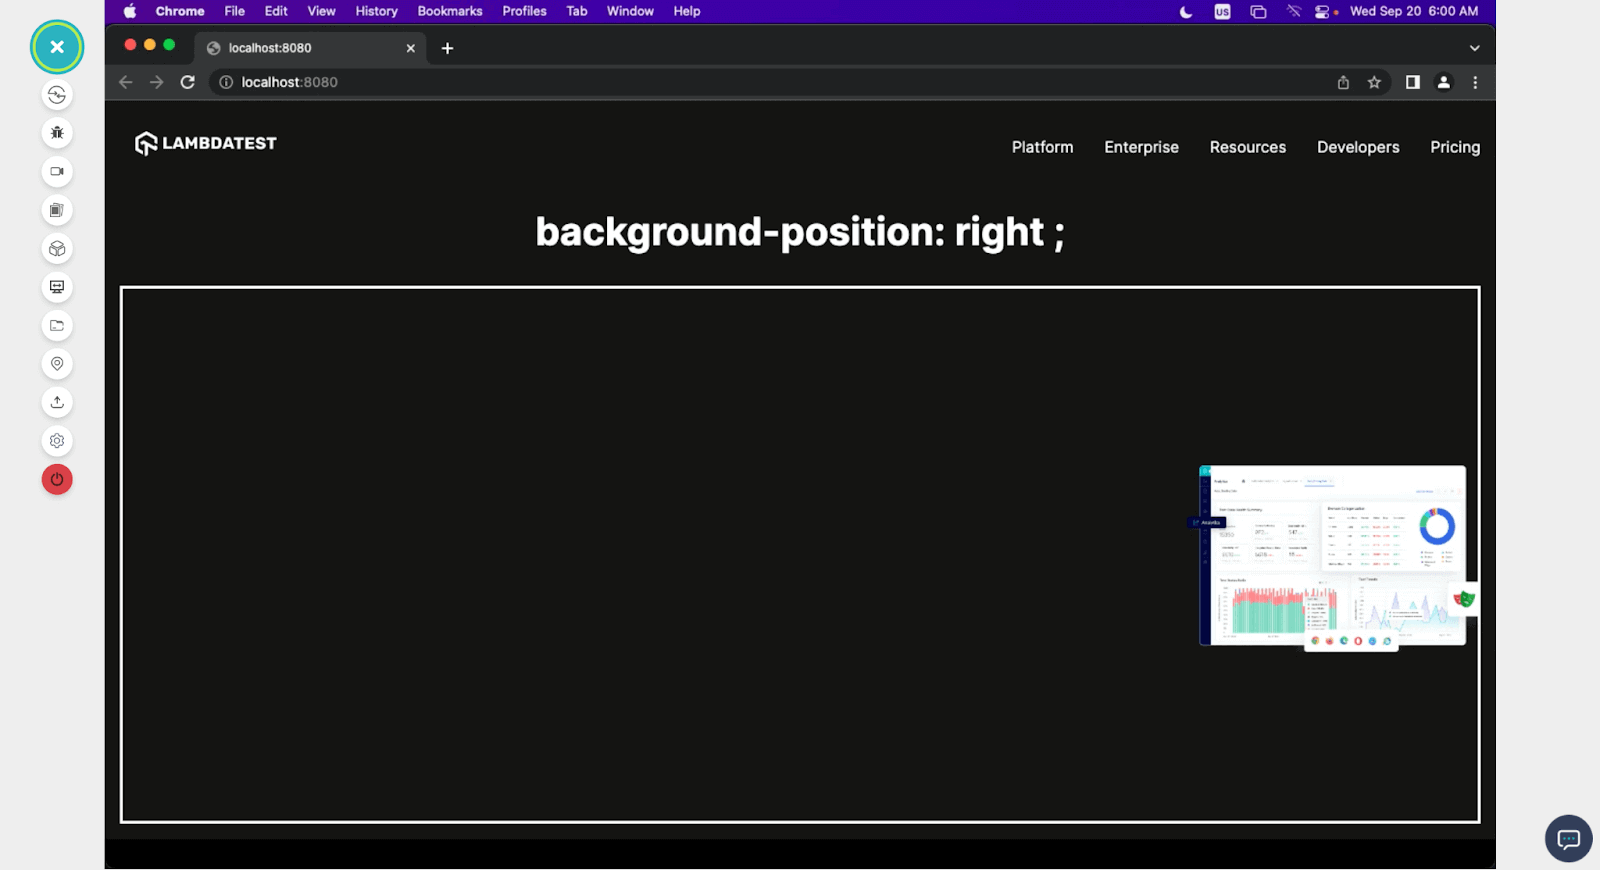Click the LambdaTest logo

click(206, 144)
